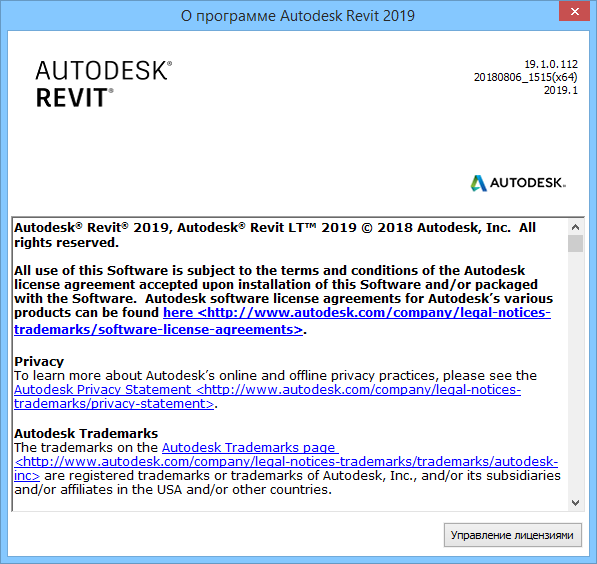Click the dialog title О программе Autodesk Revit 2019
The image size is (597, 564).
click(298, 16)
